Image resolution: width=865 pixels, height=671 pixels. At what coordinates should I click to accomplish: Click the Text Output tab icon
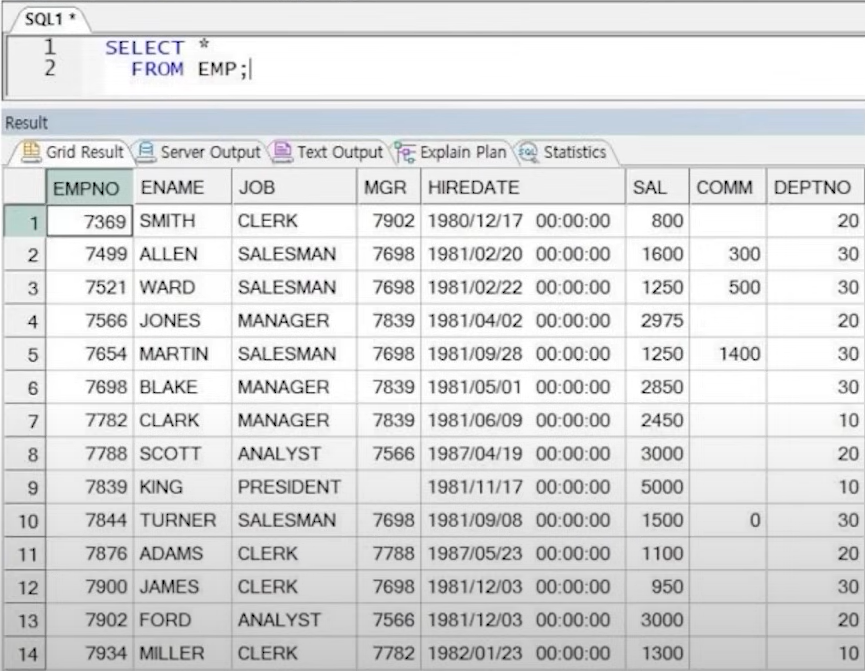point(282,152)
